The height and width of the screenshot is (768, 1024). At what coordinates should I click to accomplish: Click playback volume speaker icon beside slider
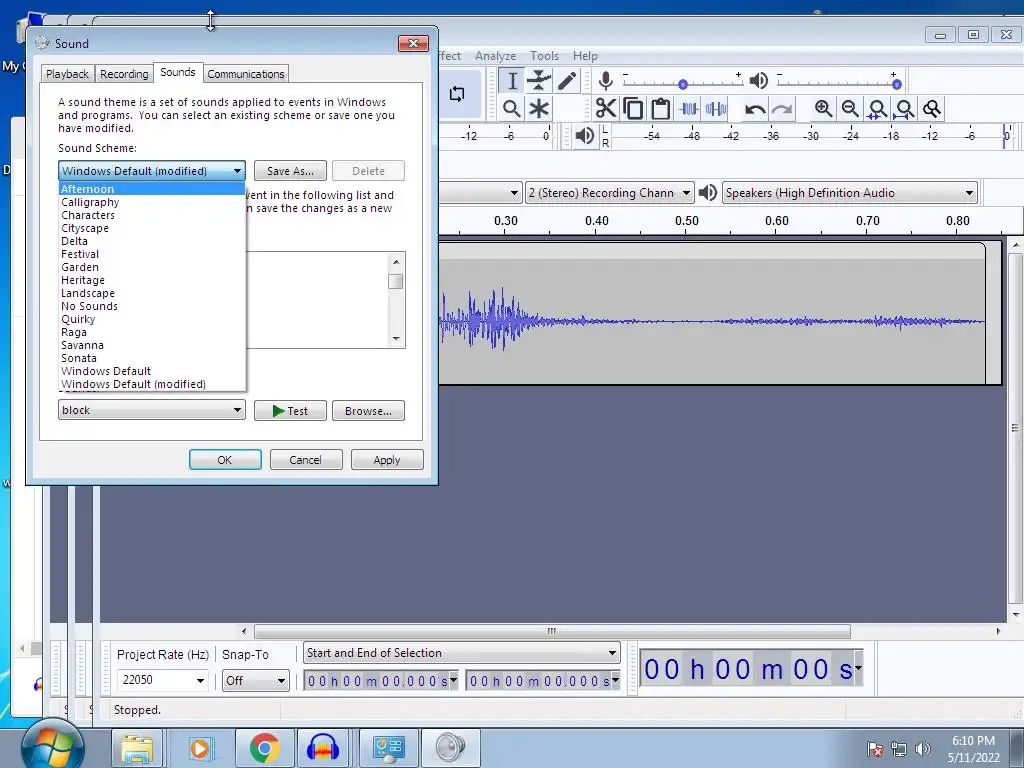[758, 81]
